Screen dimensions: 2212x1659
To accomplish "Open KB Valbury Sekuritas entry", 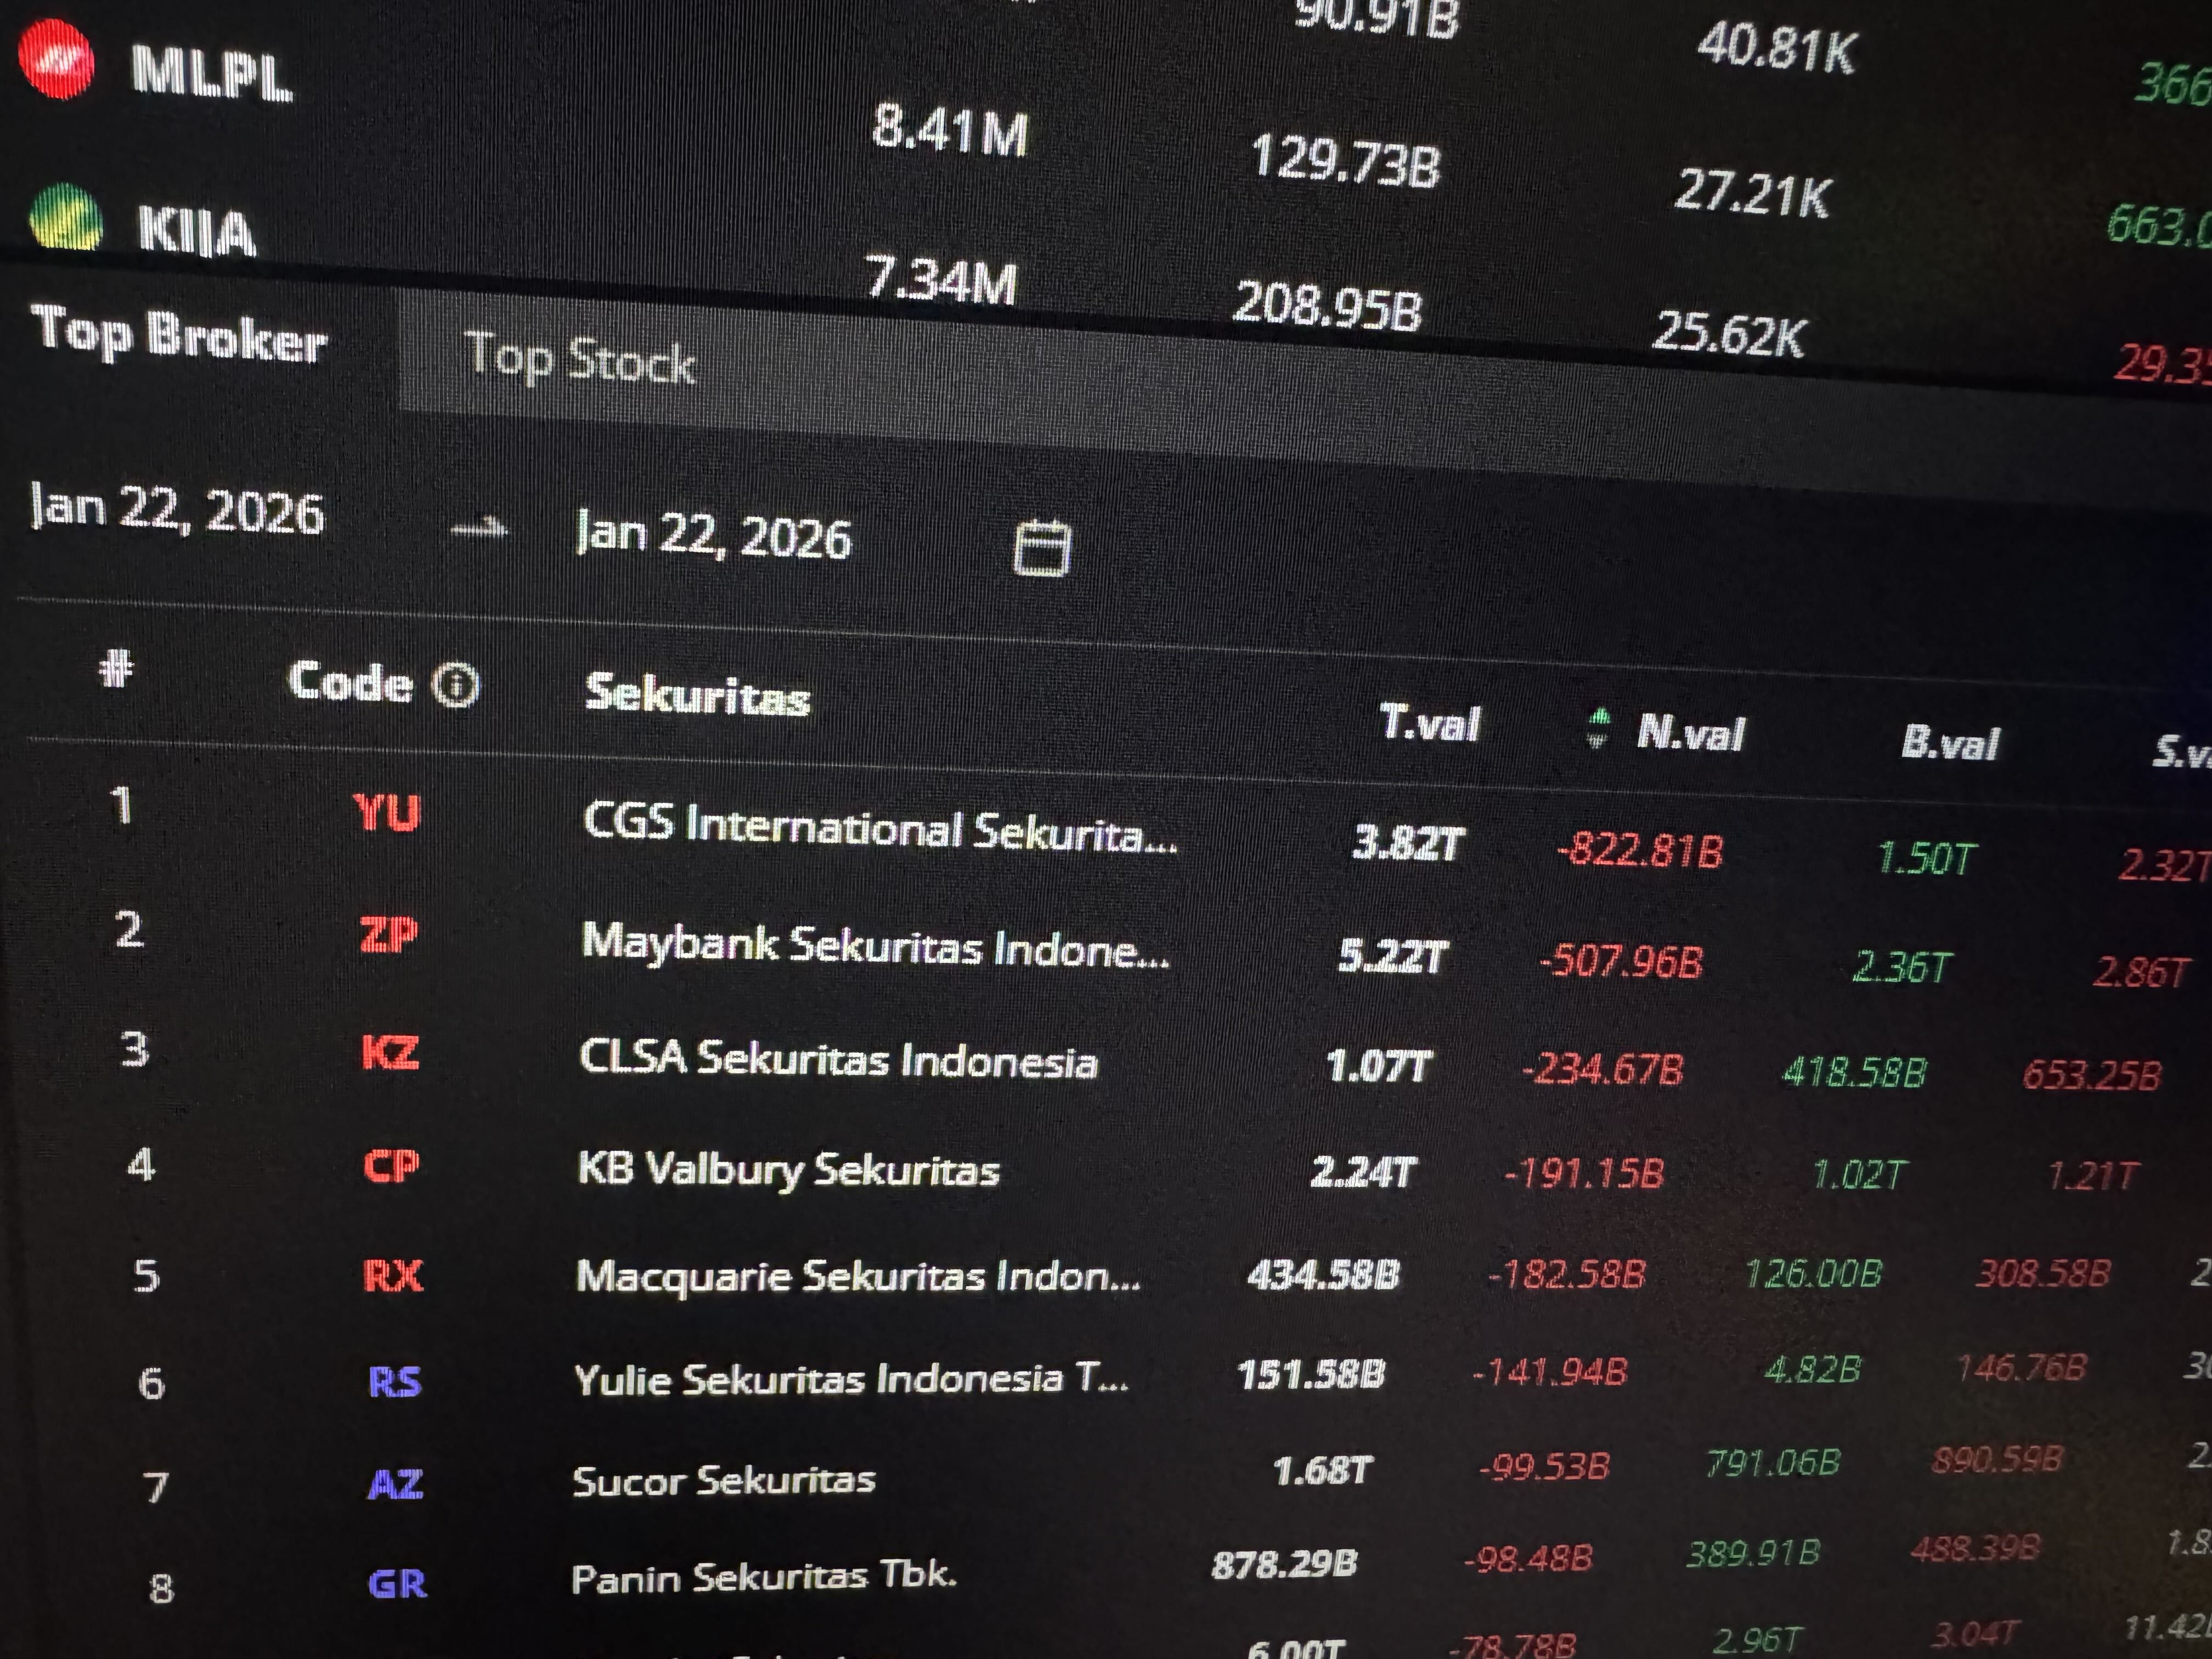I will coord(788,1168).
